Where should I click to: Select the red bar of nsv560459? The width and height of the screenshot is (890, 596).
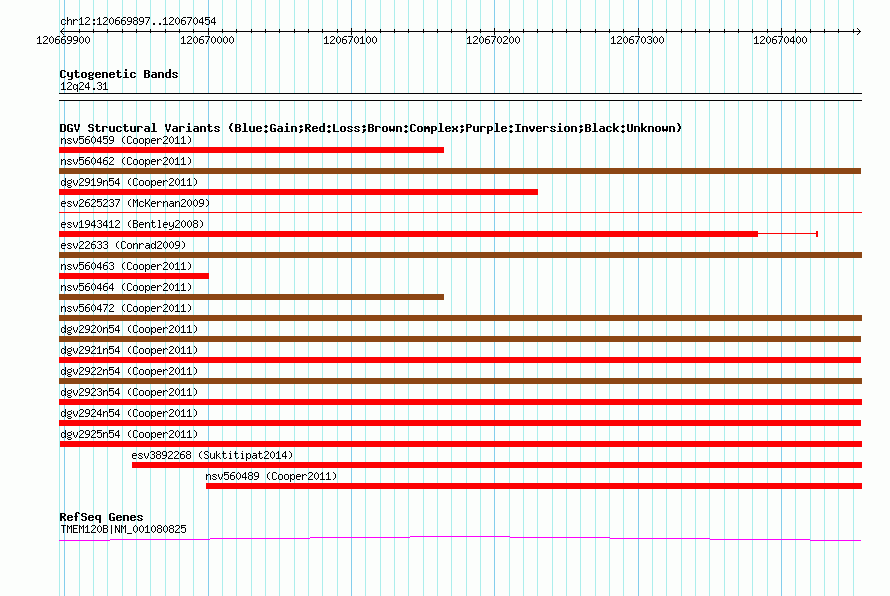(x=251, y=150)
